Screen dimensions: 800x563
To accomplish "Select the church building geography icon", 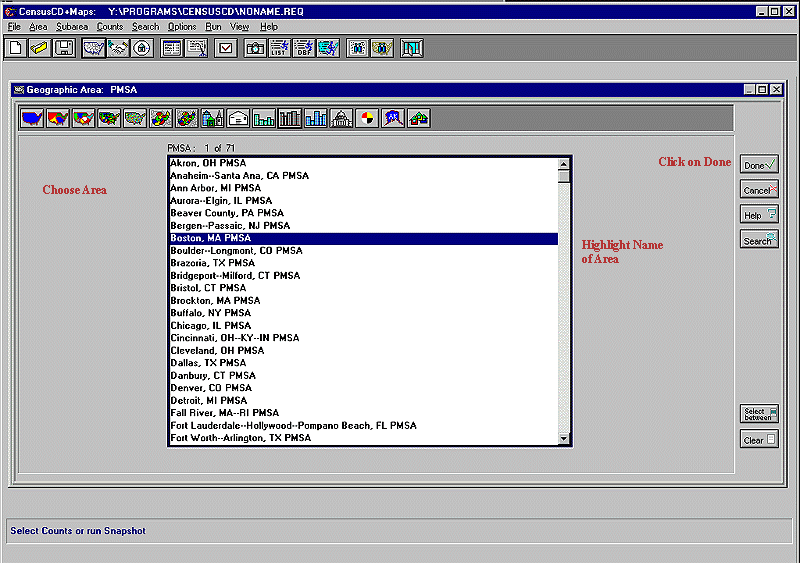I will pyautogui.click(x=213, y=119).
